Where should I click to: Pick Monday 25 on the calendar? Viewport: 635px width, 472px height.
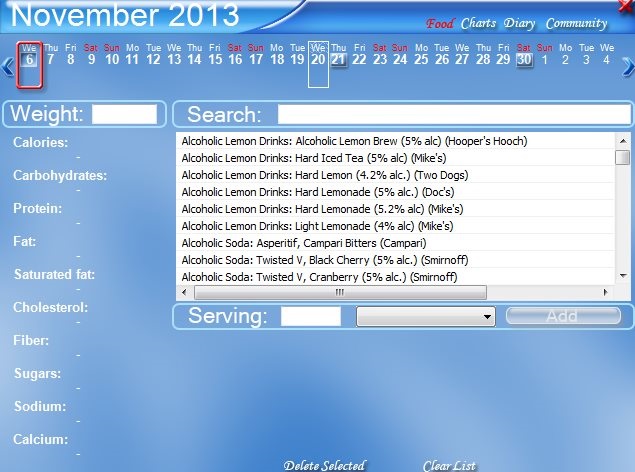(x=421, y=55)
